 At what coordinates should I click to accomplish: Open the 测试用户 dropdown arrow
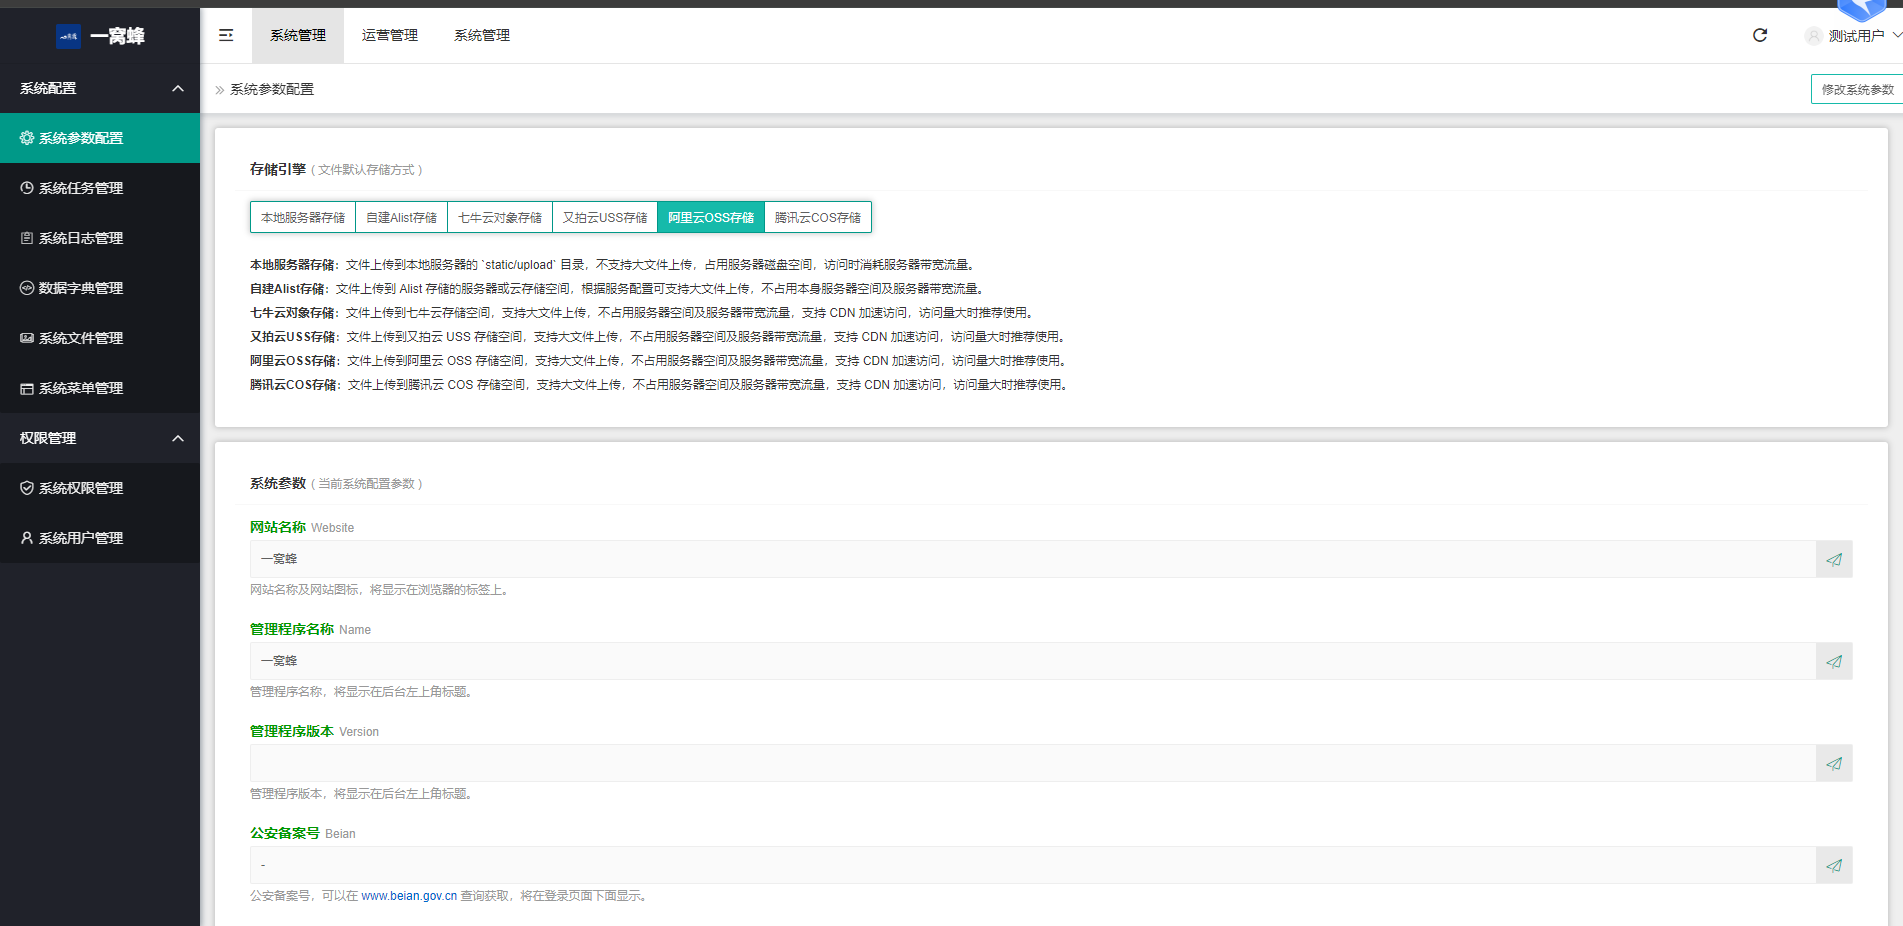pyautogui.click(x=1896, y=35)
